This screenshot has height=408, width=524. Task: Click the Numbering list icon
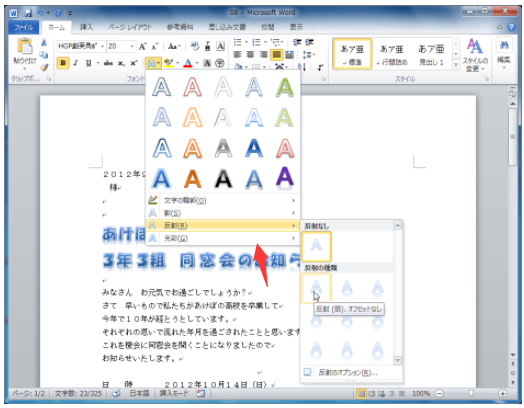tap(256, 42)
